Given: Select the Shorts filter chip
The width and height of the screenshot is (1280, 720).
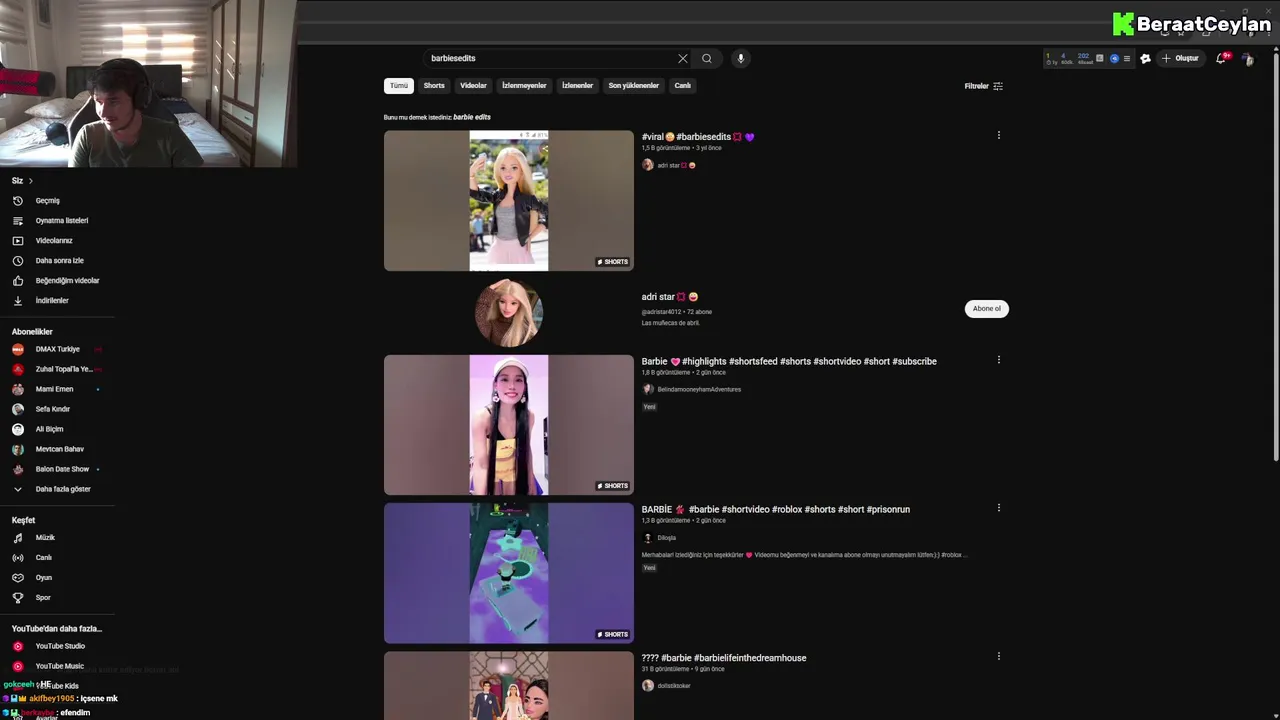Looking at the screenshot, I should point(434,86).
